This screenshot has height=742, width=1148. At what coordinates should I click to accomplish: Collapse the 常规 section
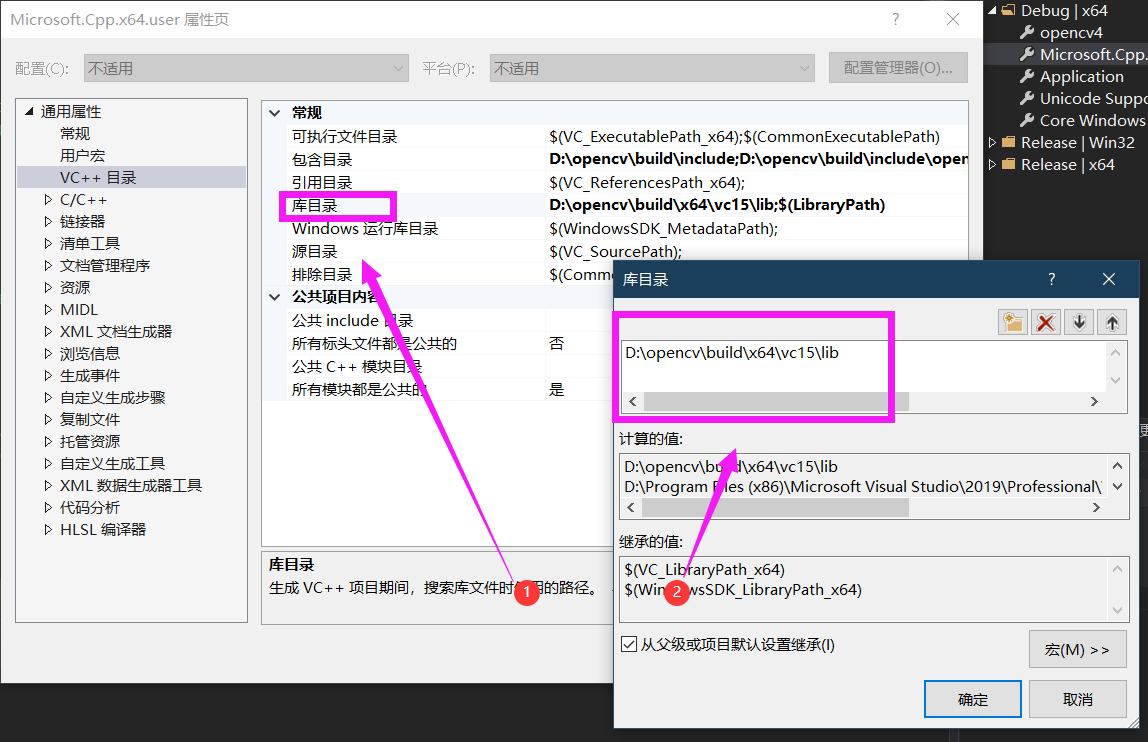tap(274, 112)
